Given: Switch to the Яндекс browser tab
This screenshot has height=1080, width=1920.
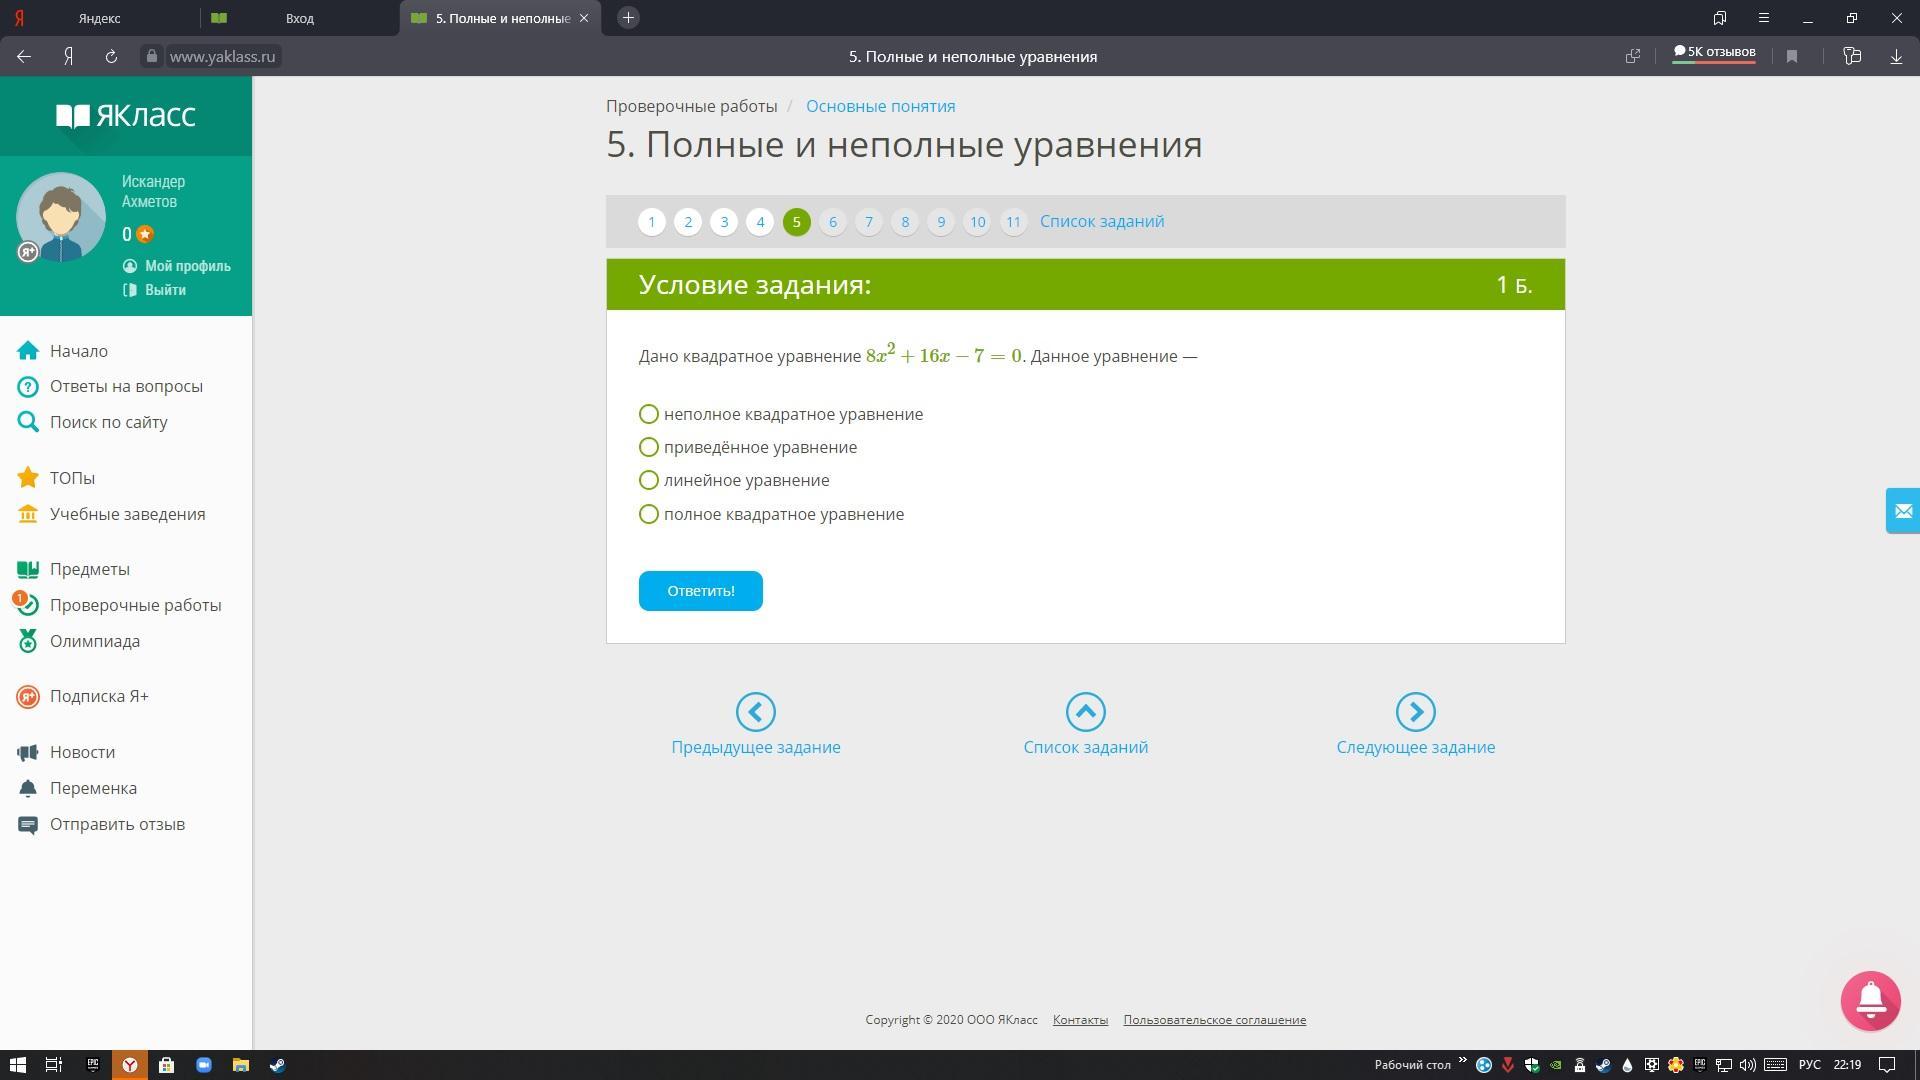Looking at the screenshot, I should pyautogui.click(x=99, y=18).
